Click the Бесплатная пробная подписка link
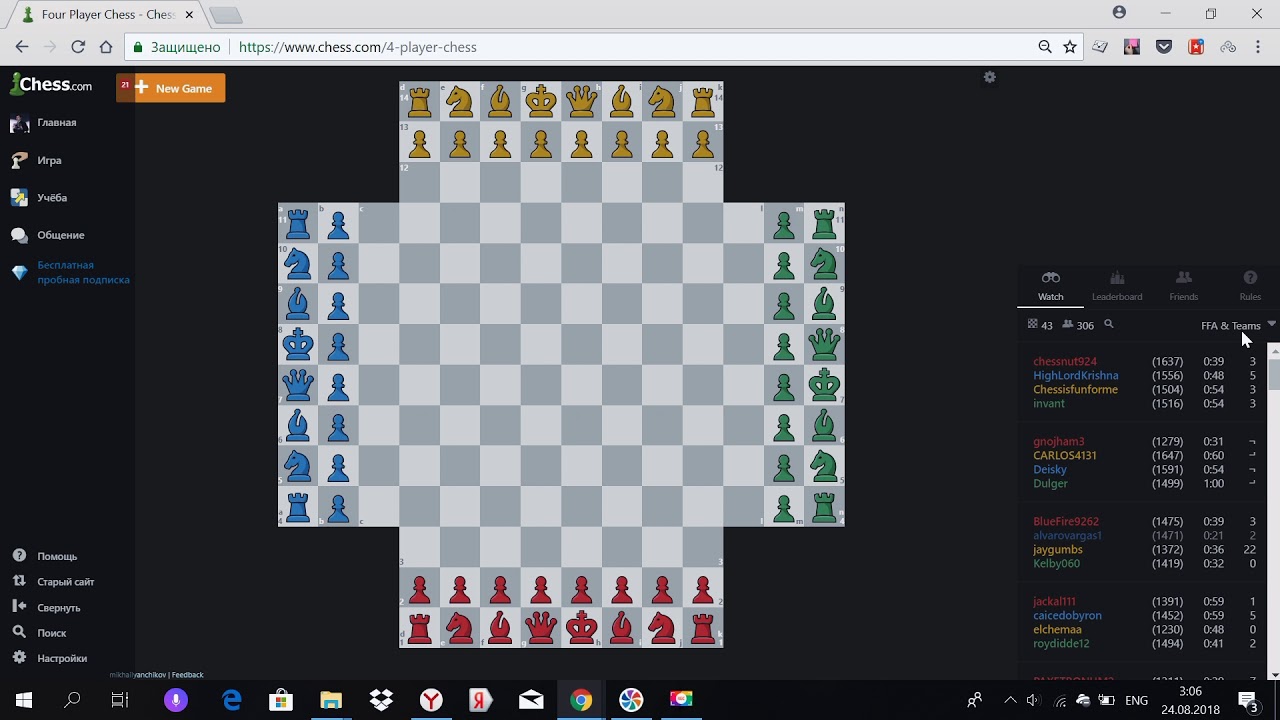Screen dimensions: 1280x720 83,272
